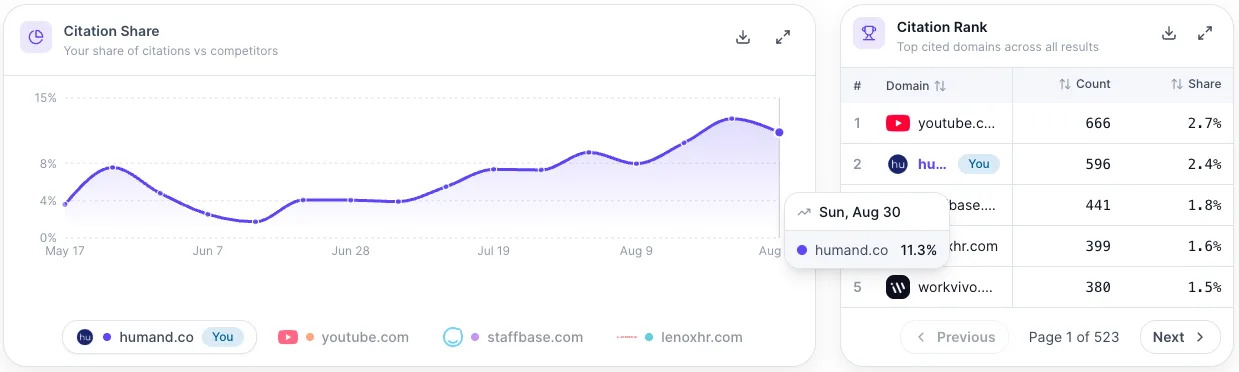Screen dimensions: 1239x372
Task: Click the count value 596
Action: [x=1098, y=164]
